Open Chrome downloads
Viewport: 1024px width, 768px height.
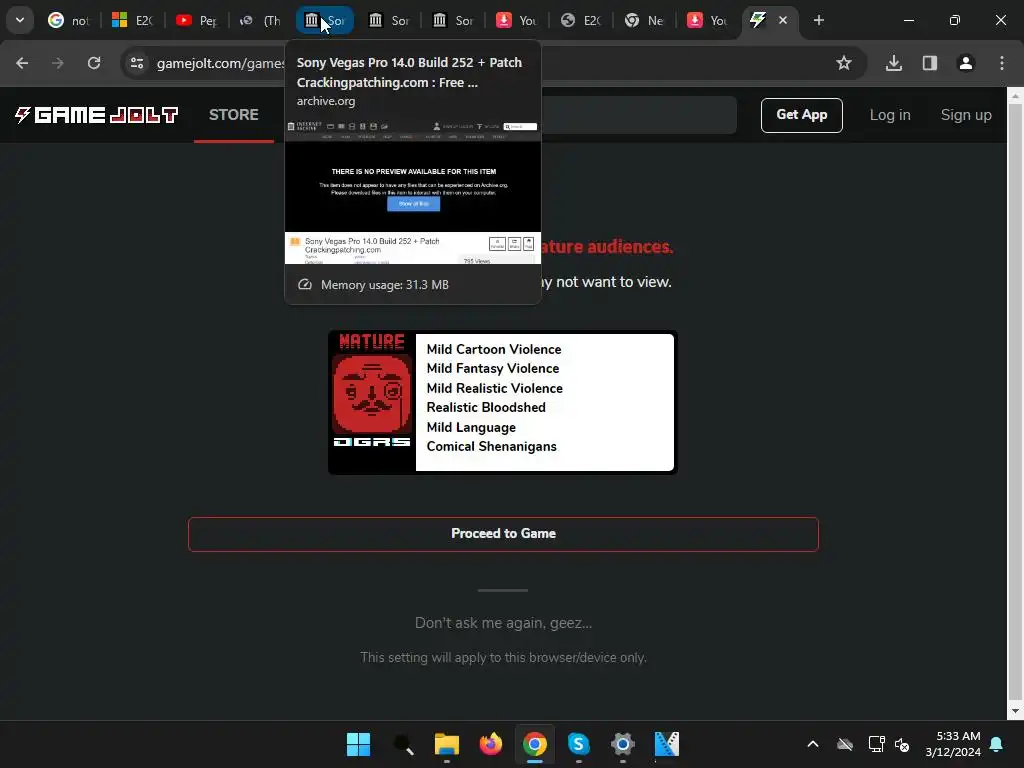pyautogui.click(x=894, y=63)
